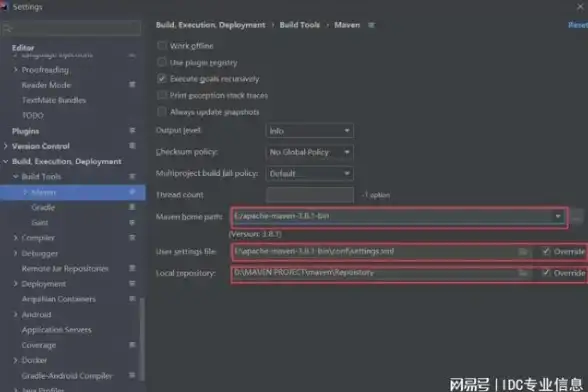Click Build, Execution, Deployment breadcrumb

(x=210, y=25)
